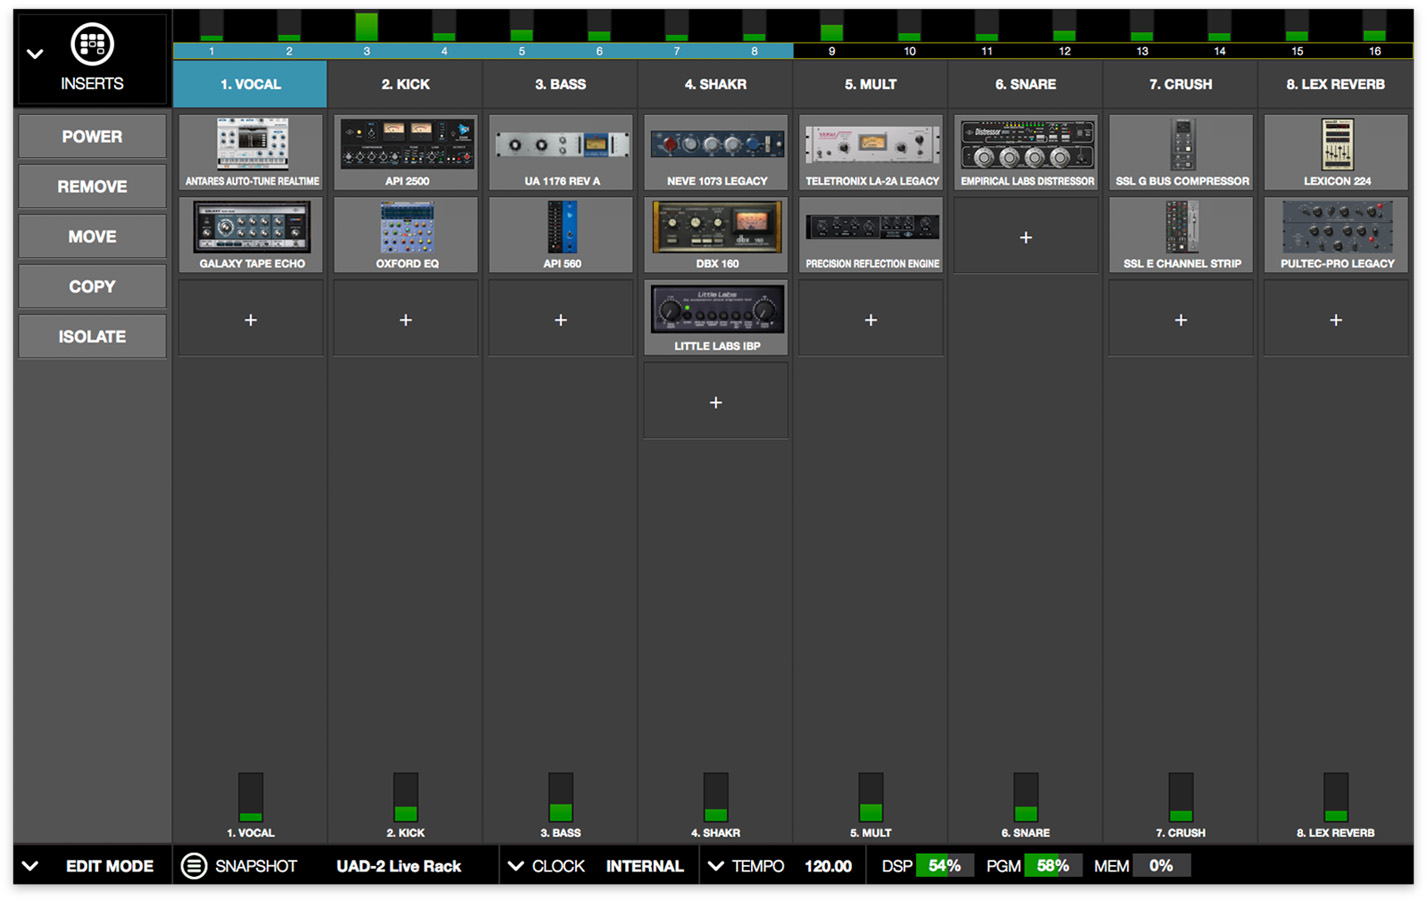Screen dimensions: 1427x900
Task: Add an insert to Snare's empty slot
Action: coord(1026,237)
